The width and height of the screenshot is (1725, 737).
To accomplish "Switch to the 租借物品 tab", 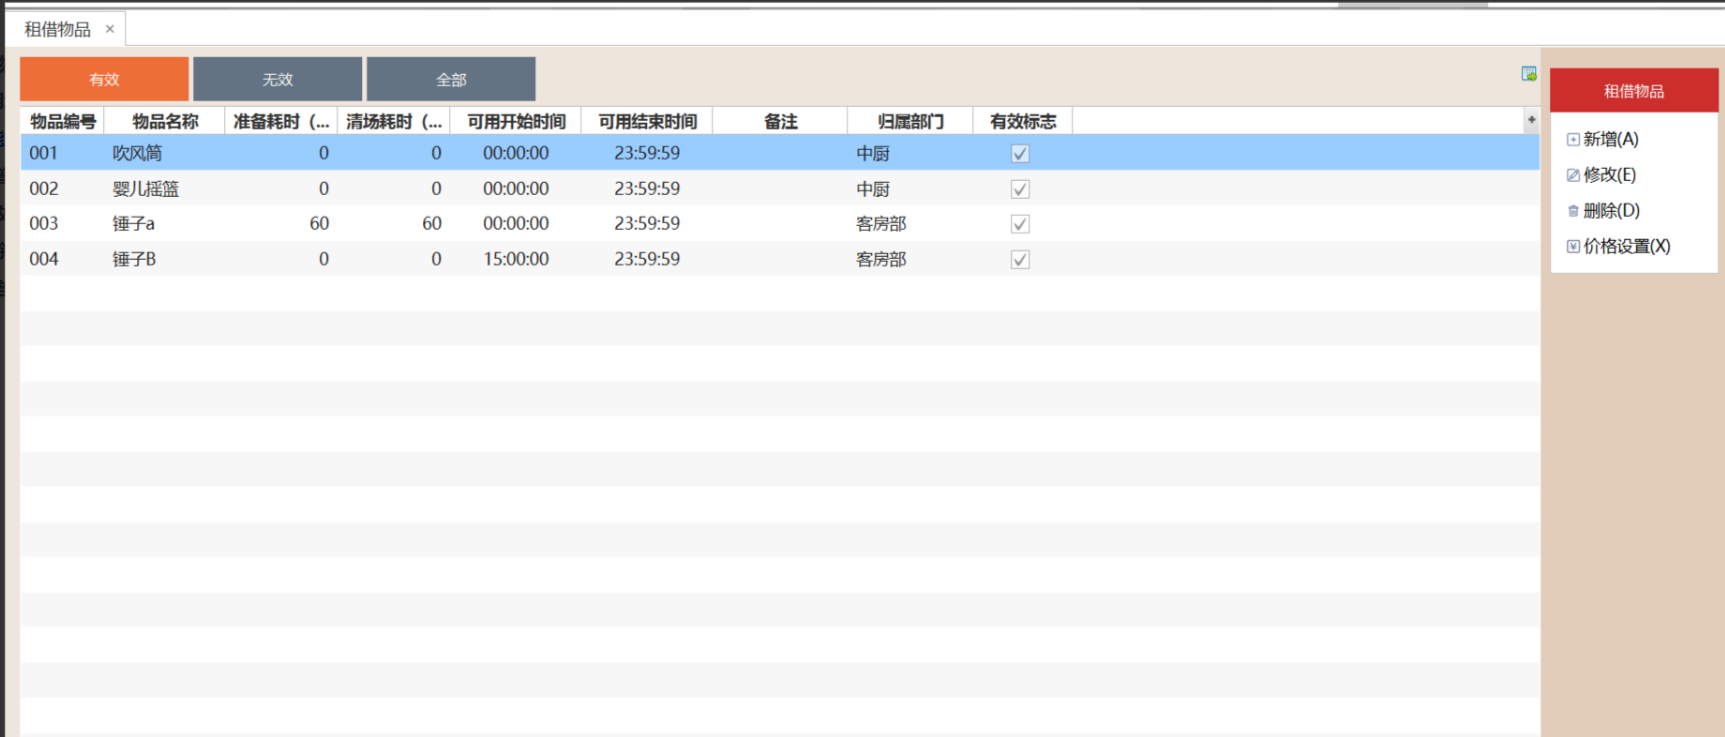I will 57,29.
